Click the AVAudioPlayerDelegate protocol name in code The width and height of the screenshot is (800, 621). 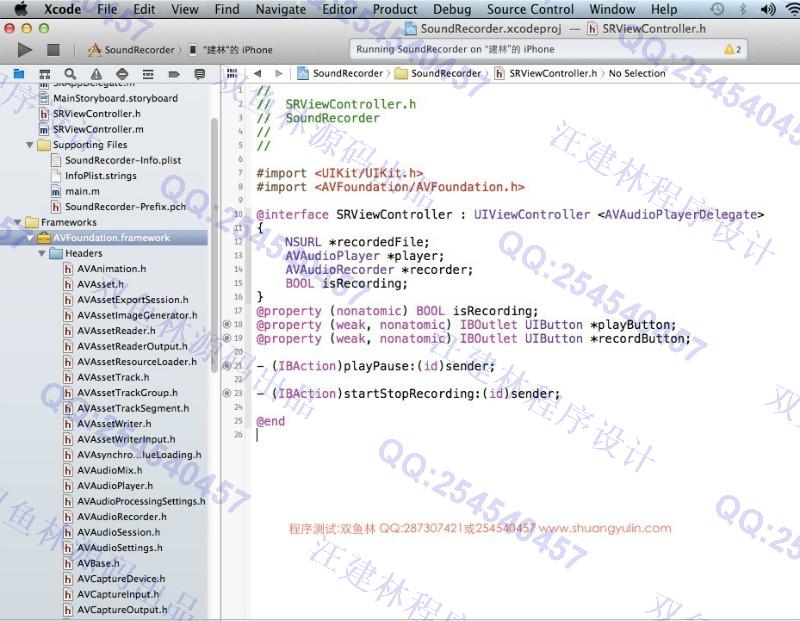(681, 215)
